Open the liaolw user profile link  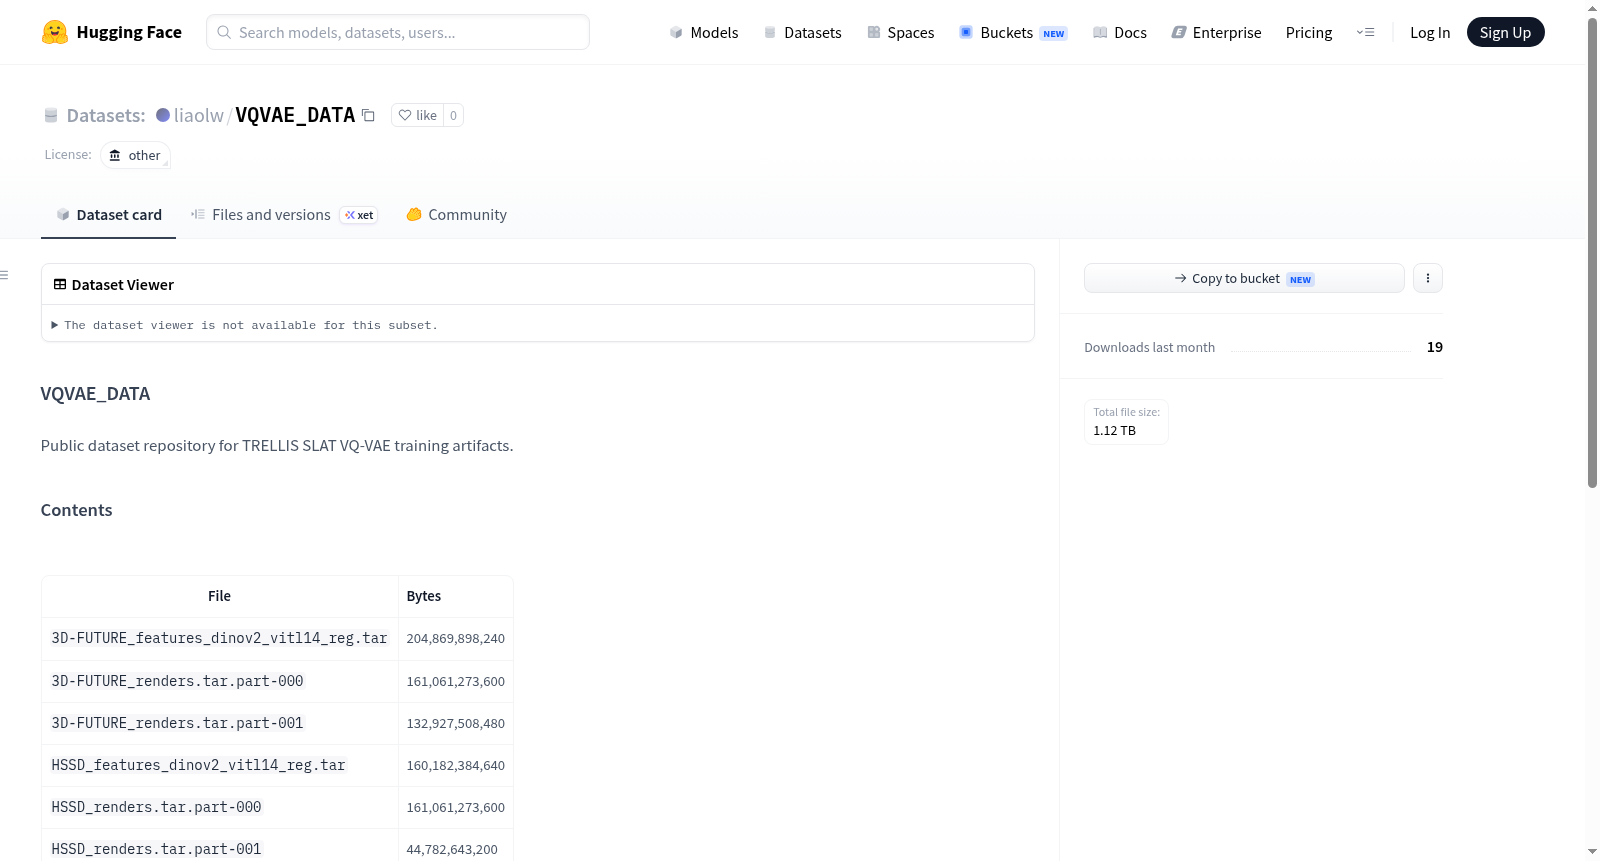199,115
